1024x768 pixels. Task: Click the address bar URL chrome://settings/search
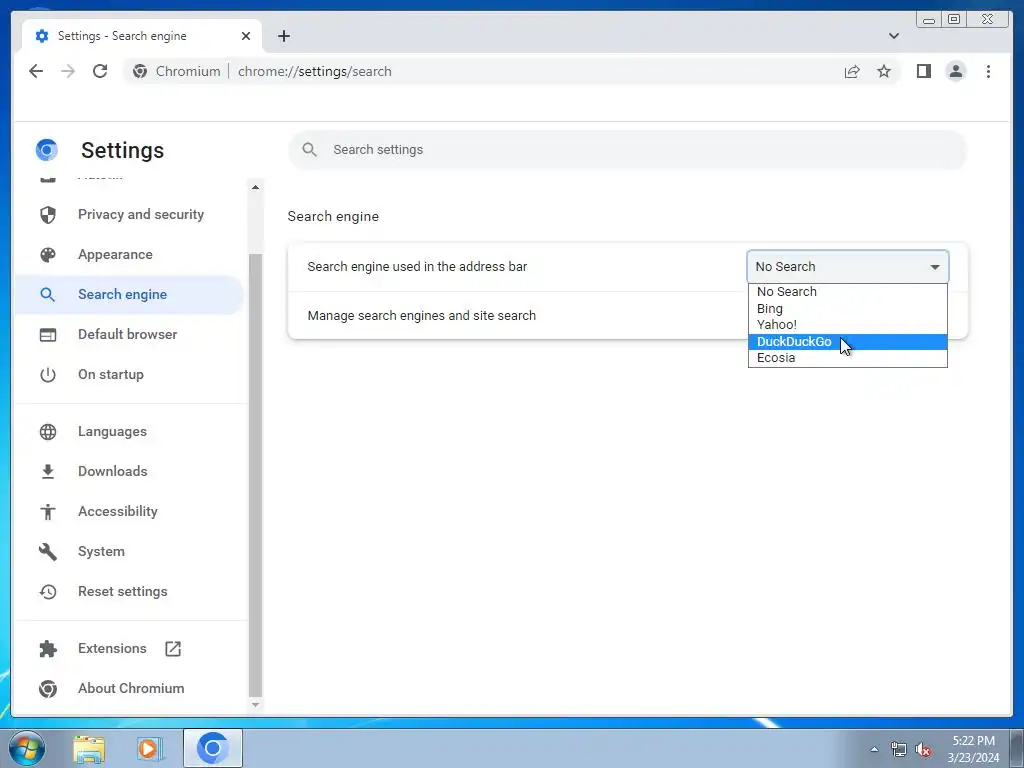315,71
